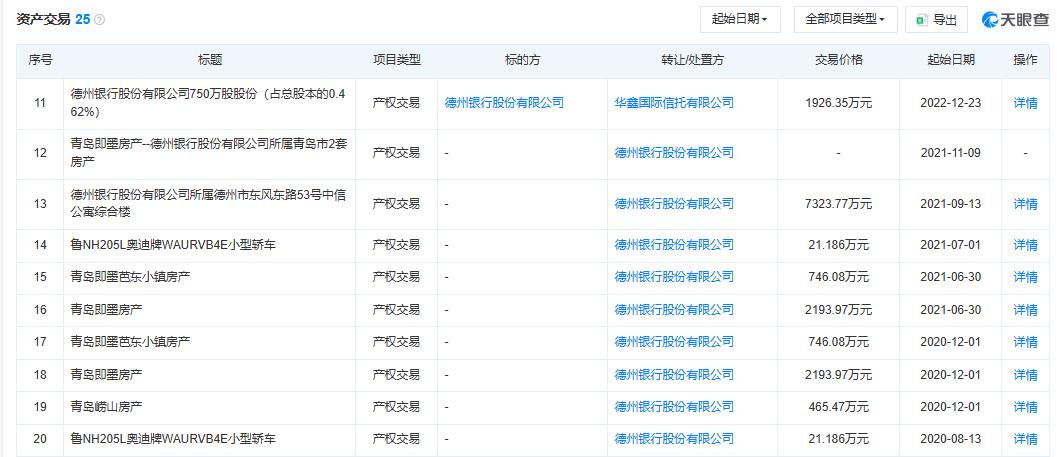The width and height of the screenshot is (1057, 457).
Task: Open 详情 for the 7323.77万元 transaction
Action: click(1025, 204)
